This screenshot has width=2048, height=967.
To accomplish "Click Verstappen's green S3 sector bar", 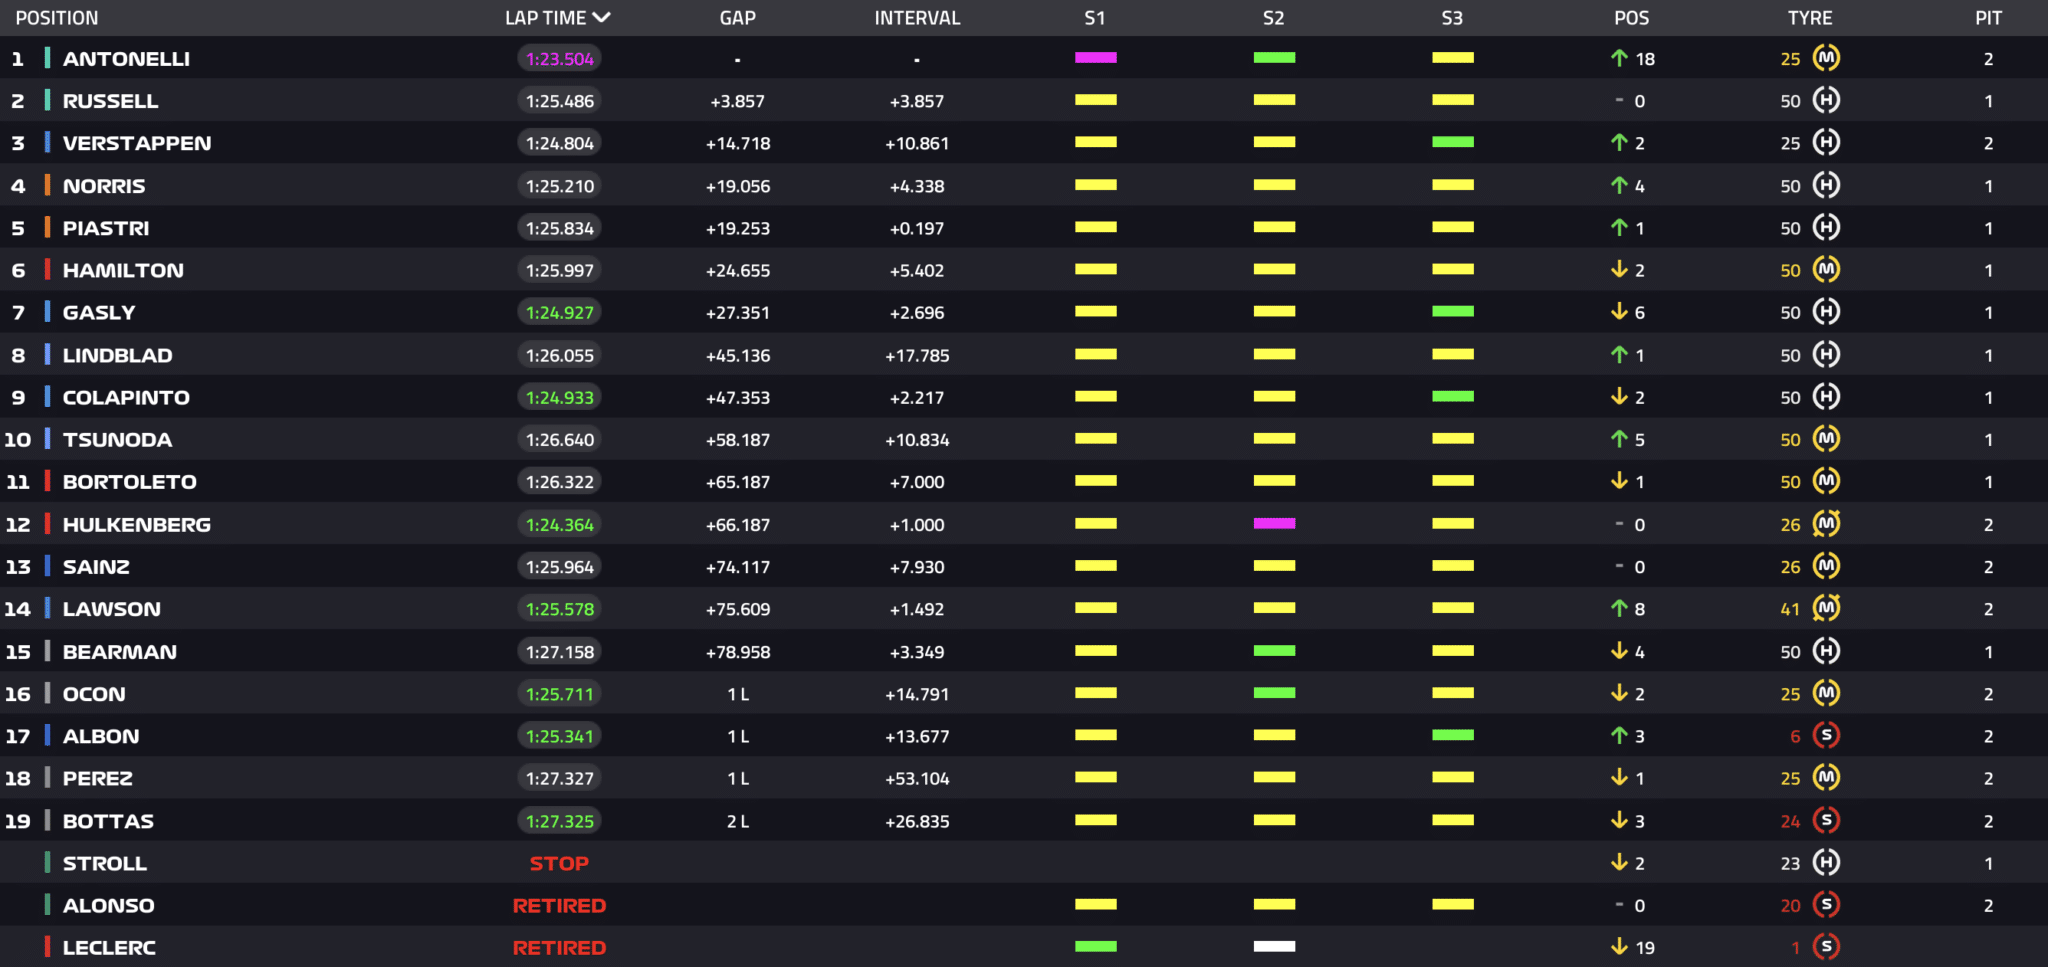I will [1452, 142].
